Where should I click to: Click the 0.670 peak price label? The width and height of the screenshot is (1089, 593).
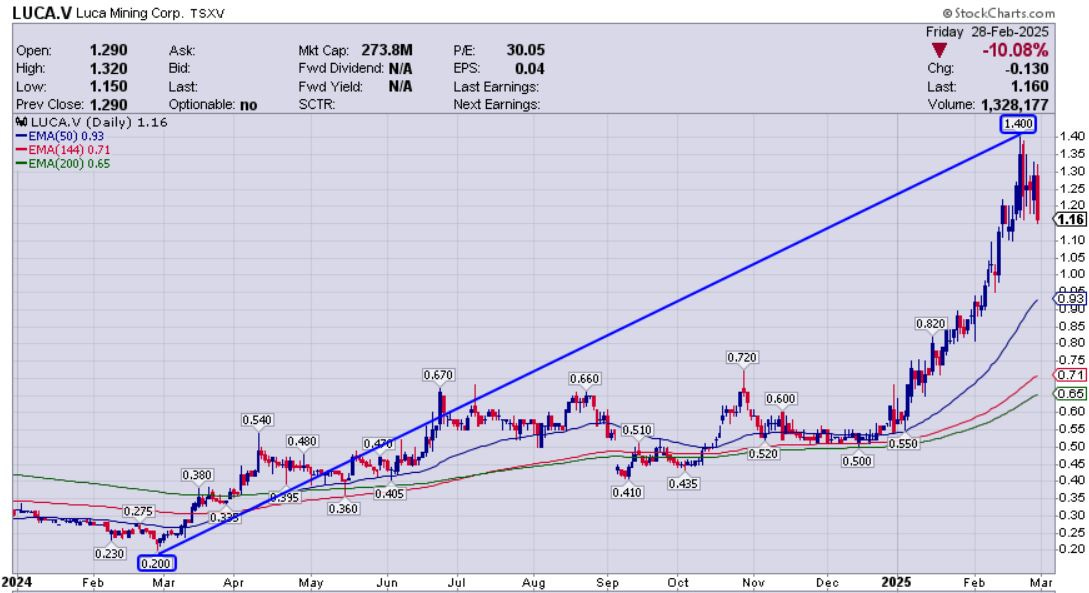[x=438, y=375]
